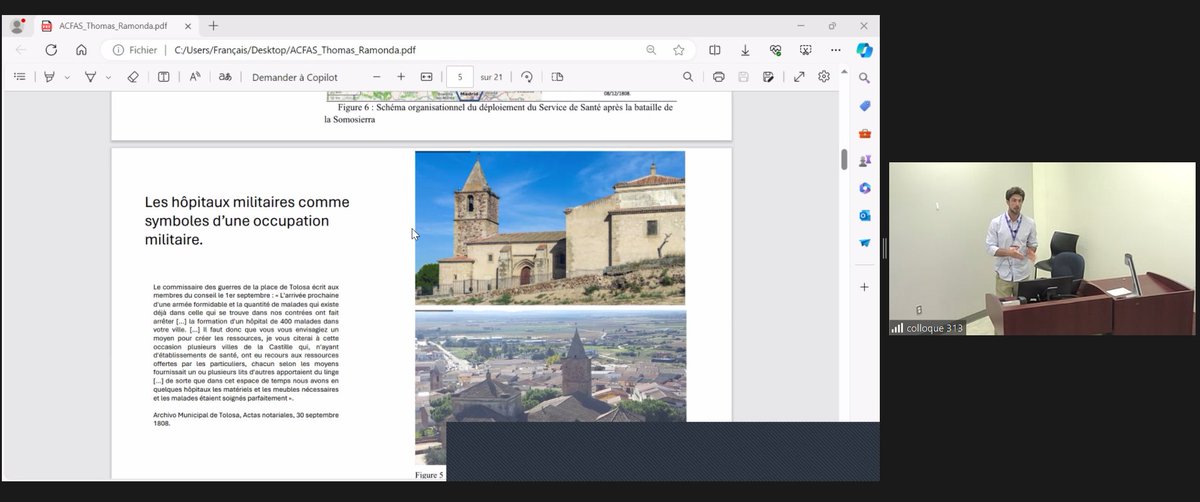The width and height of the screenshot is (1200, 502).
Task: Click the zoom in plus button
Action: click(x=401, y=77)
